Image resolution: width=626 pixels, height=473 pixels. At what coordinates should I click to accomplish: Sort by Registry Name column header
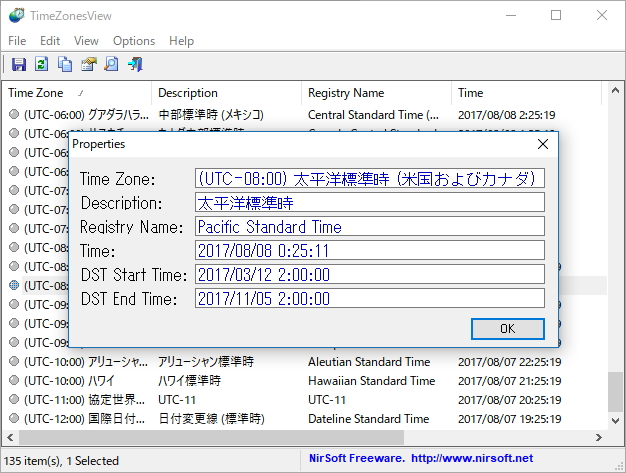(376, 93)
